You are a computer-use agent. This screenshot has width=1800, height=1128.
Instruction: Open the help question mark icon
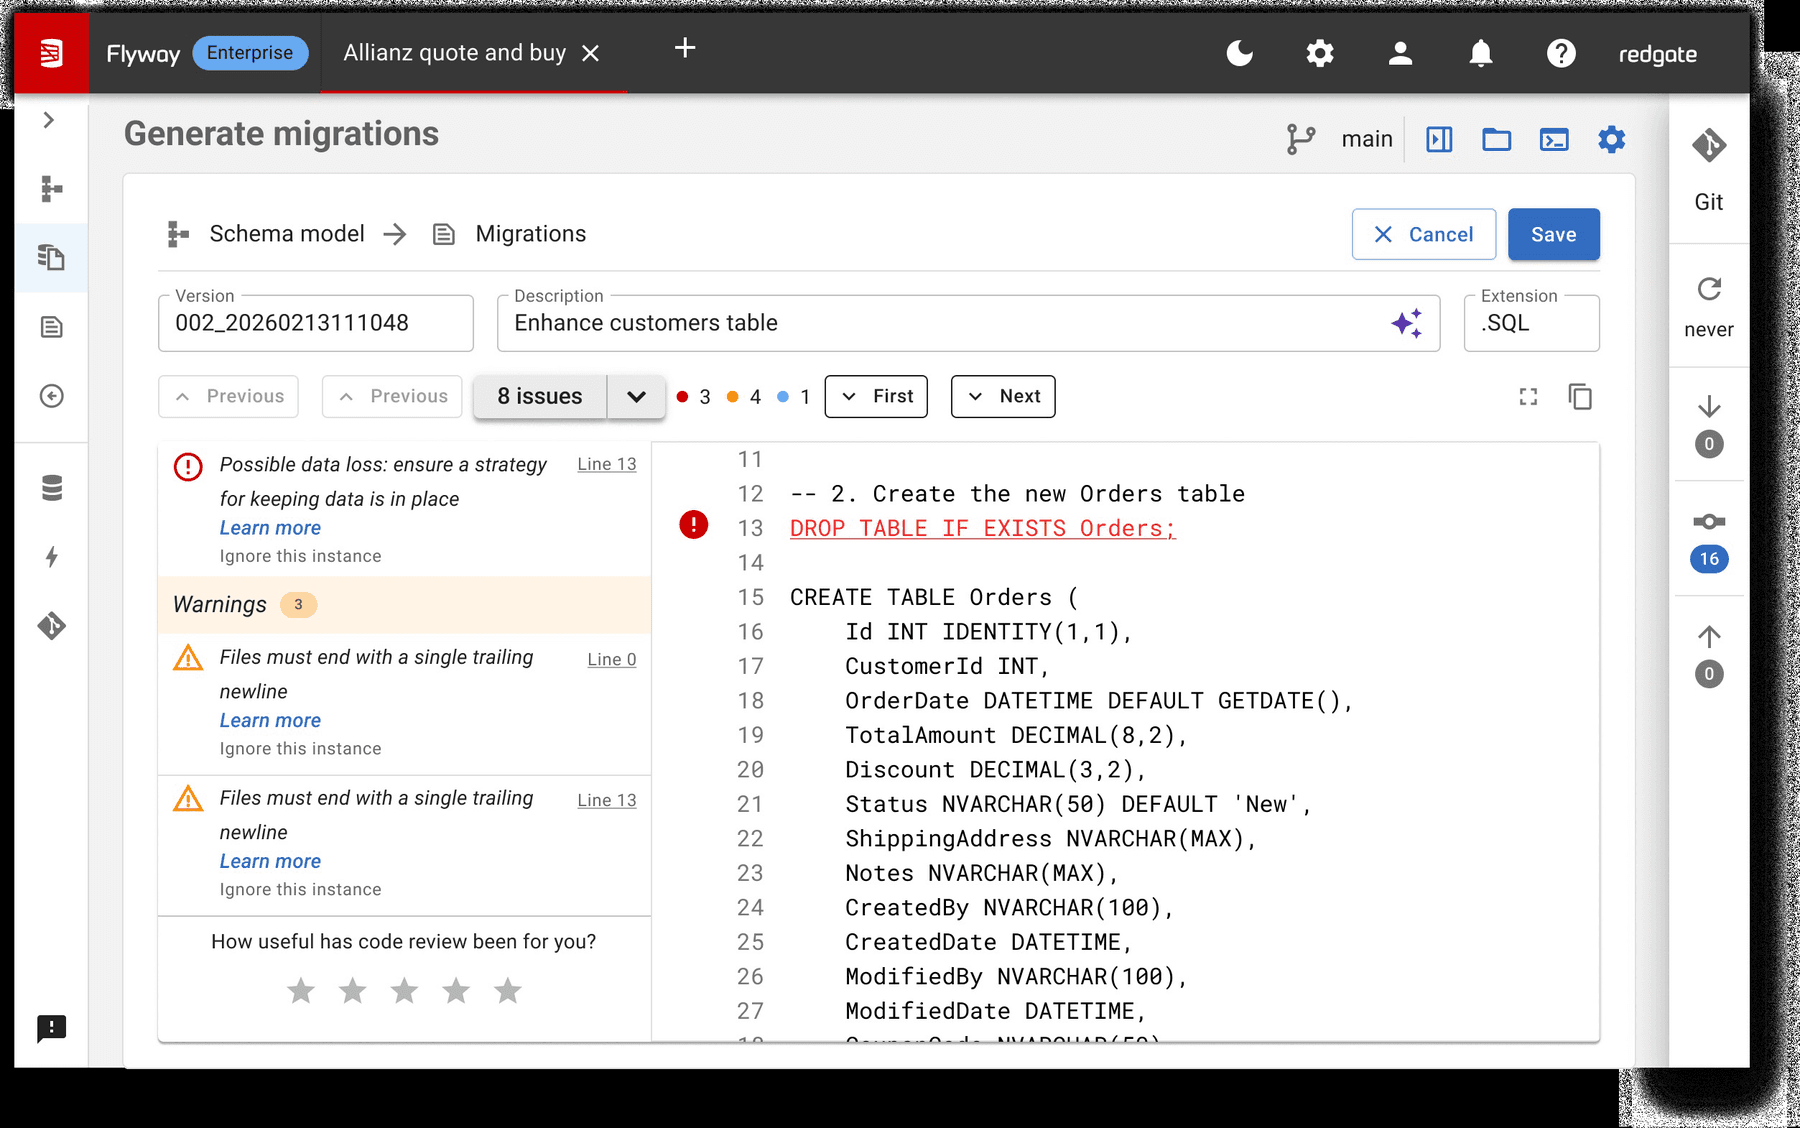(x=1561, y=53)
